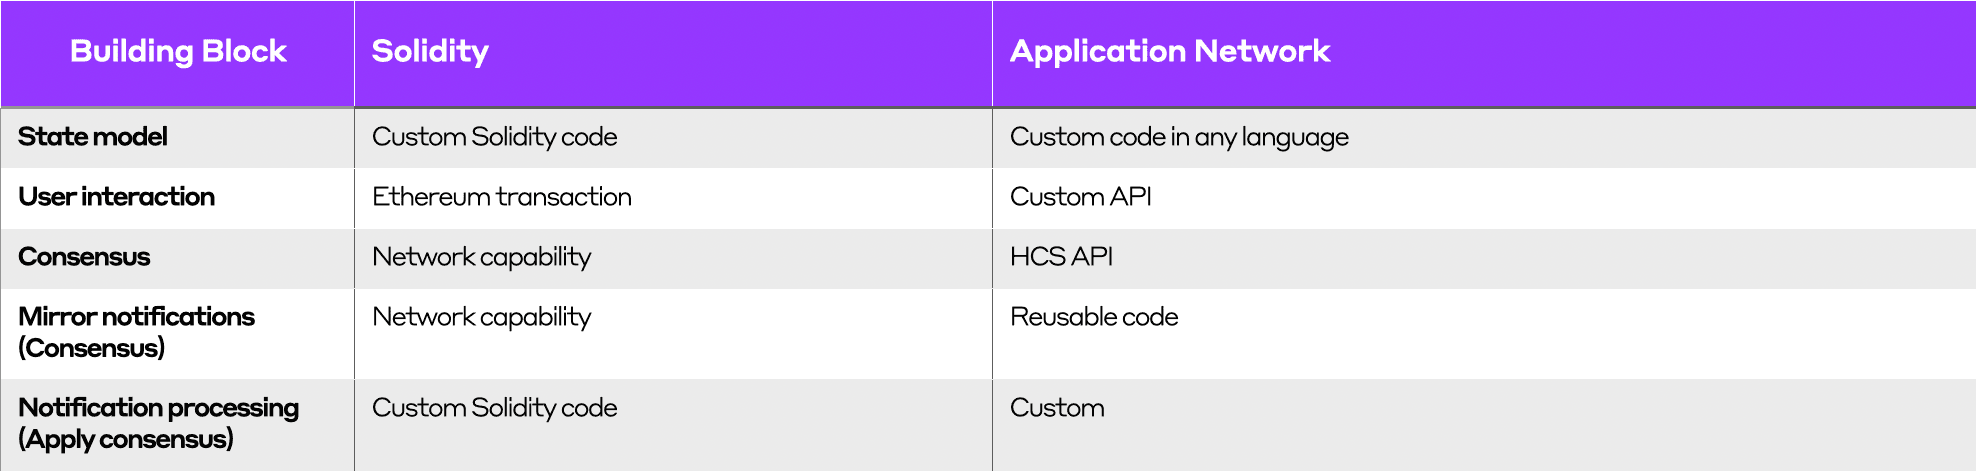Select Custom Solidity code in Notification processing row
This screenshot has height=474, width=1976.
pos(495,408)
